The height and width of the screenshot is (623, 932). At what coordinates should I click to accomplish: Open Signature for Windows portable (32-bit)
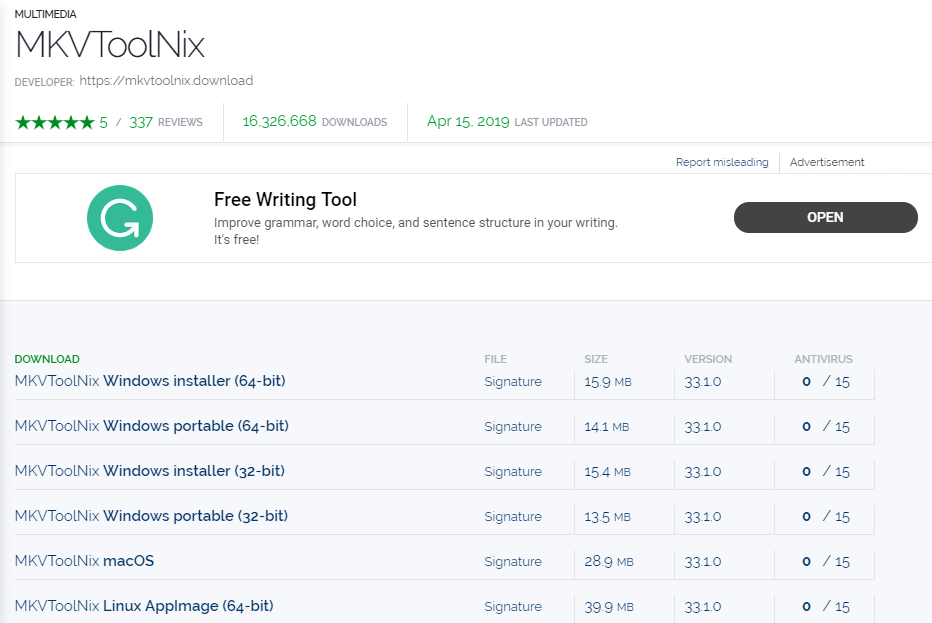point(513,517)
